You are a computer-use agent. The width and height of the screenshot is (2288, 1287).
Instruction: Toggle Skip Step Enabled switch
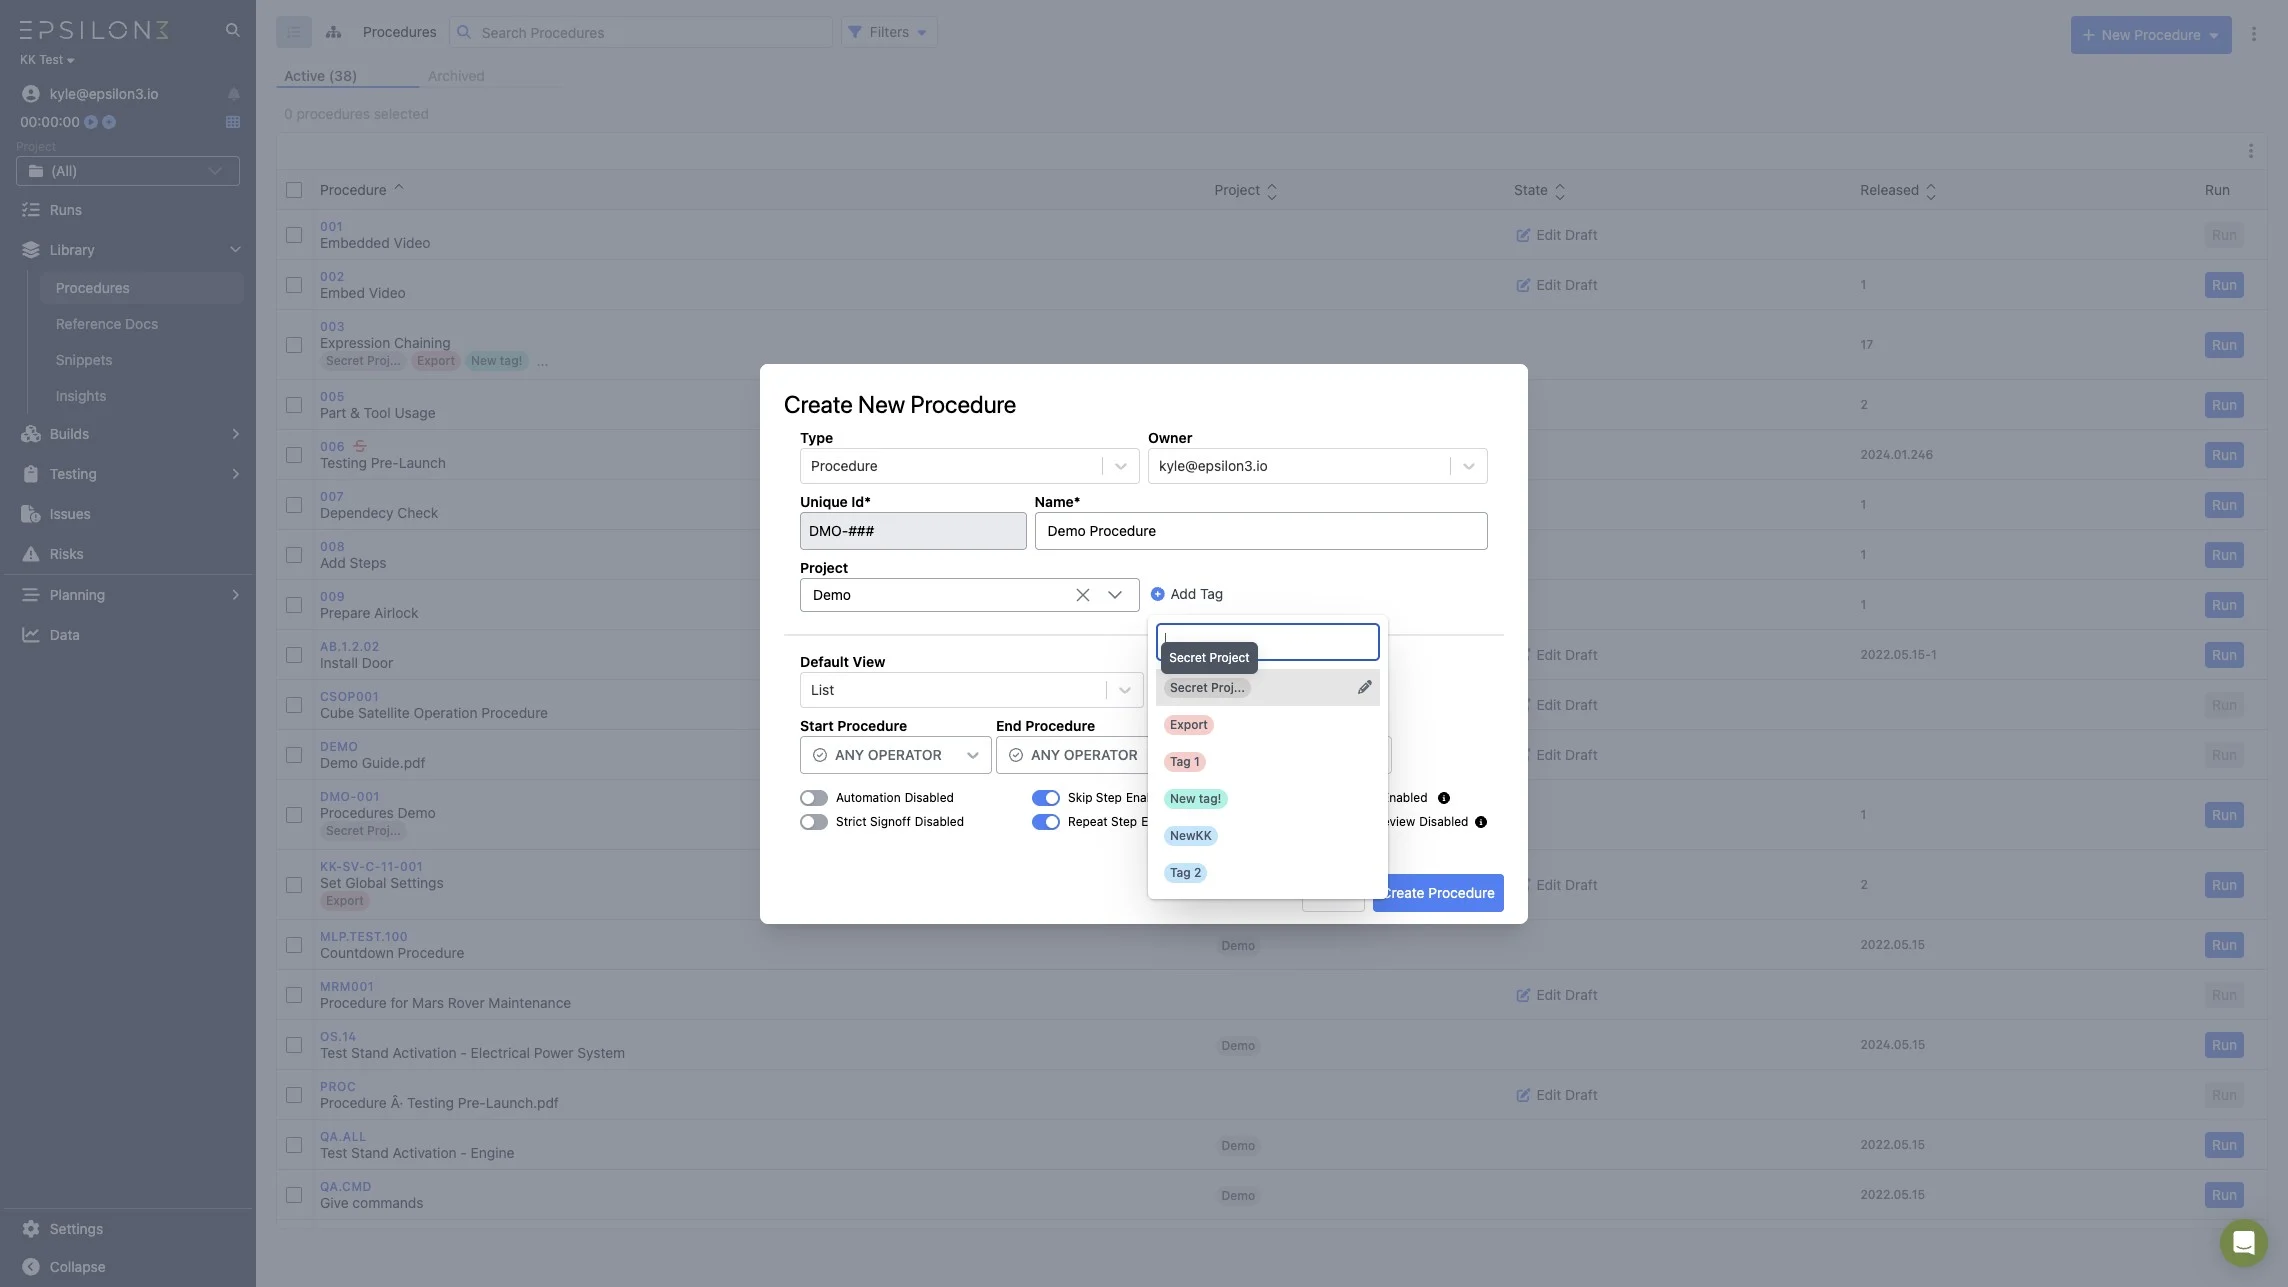[x=1046, y=798]
